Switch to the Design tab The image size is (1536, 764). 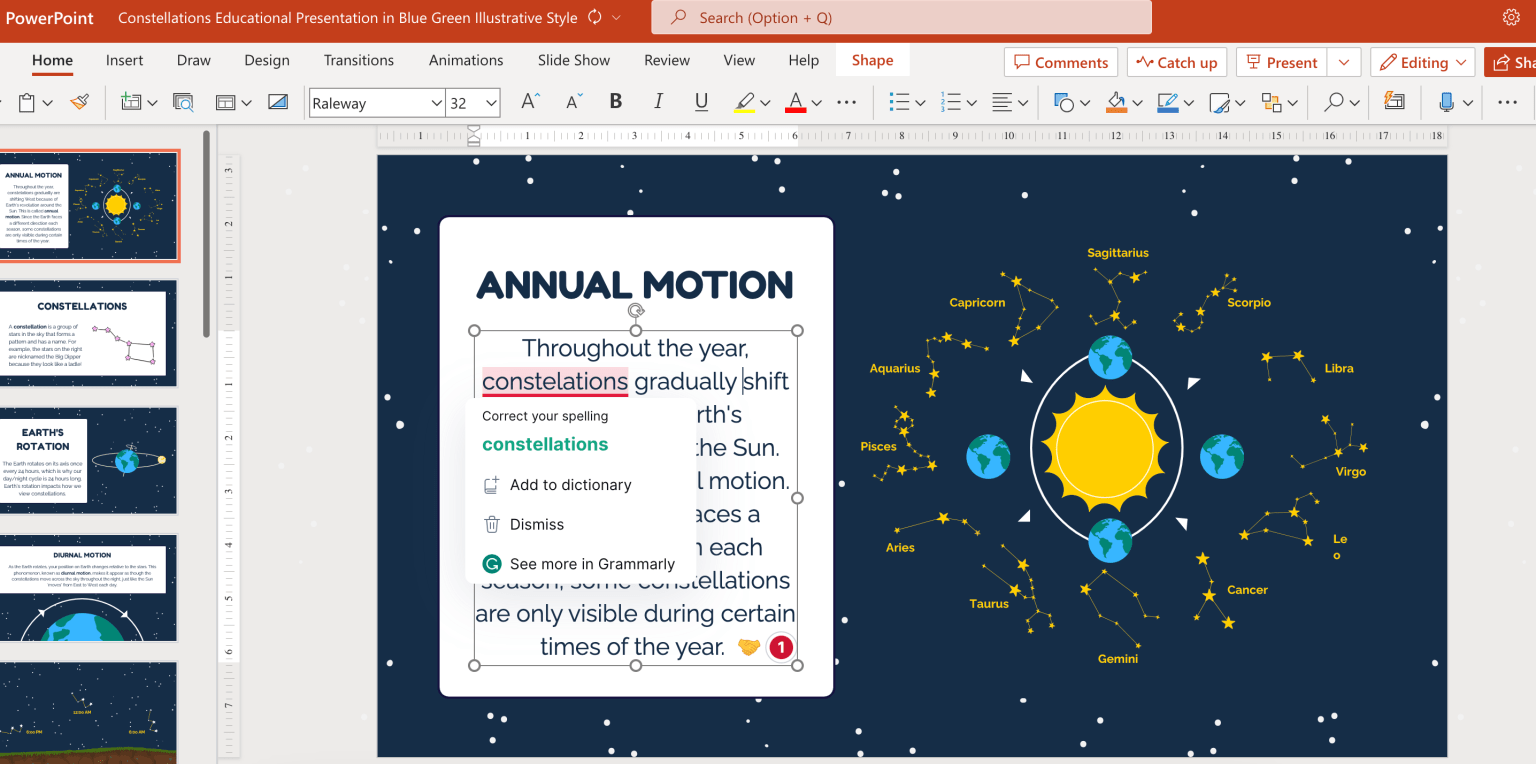(x=267, y=60)
